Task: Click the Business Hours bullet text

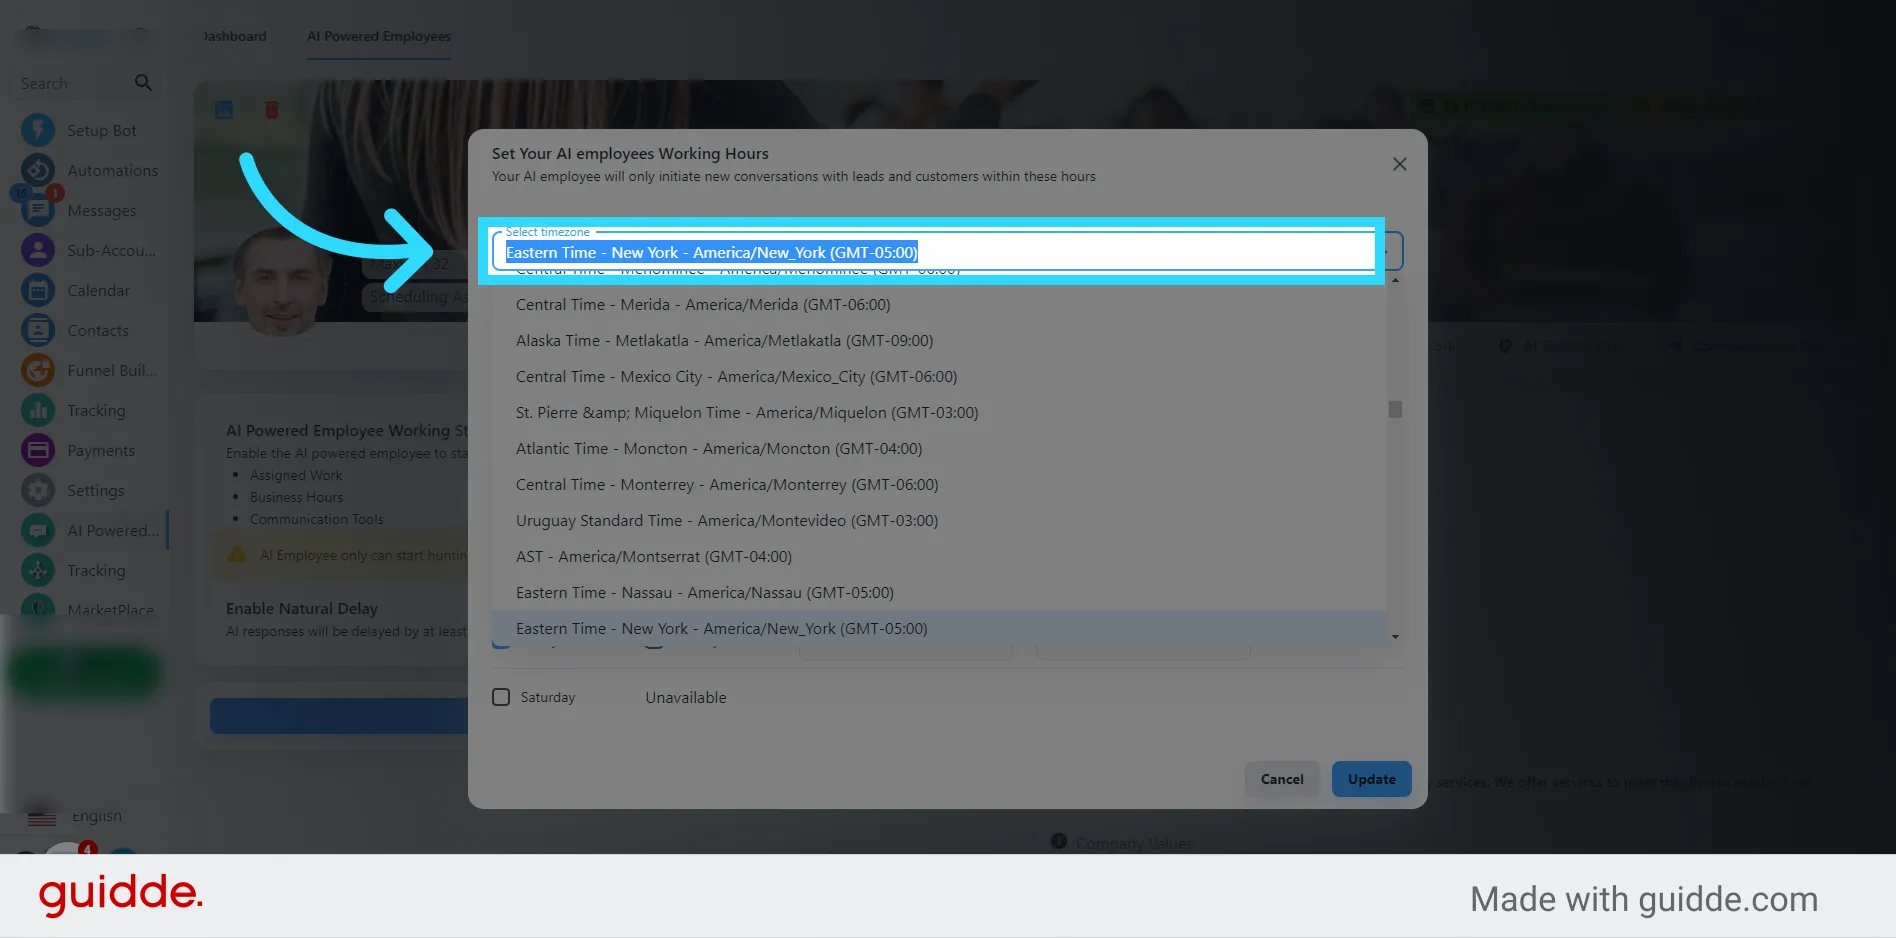Action: (x=296, y=497)
